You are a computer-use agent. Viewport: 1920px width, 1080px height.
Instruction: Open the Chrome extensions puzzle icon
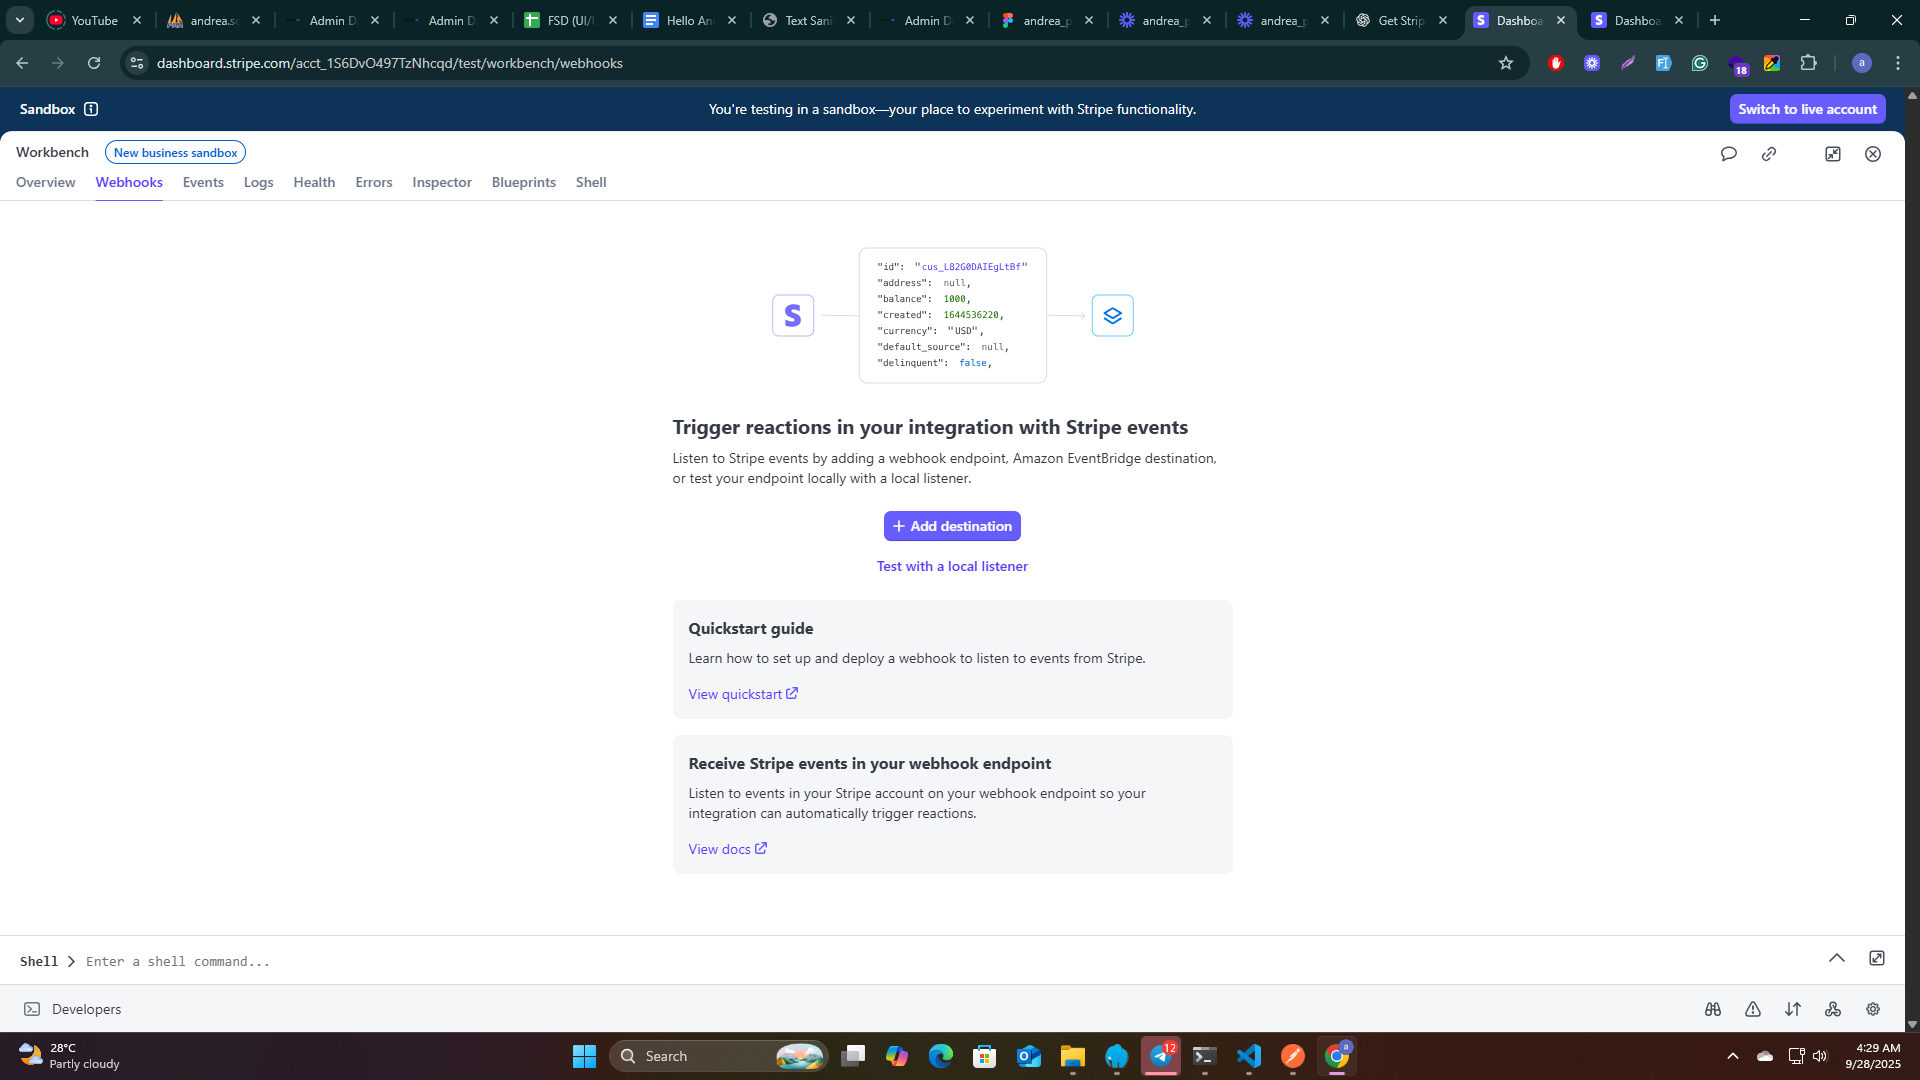(x=1808, y=63)
